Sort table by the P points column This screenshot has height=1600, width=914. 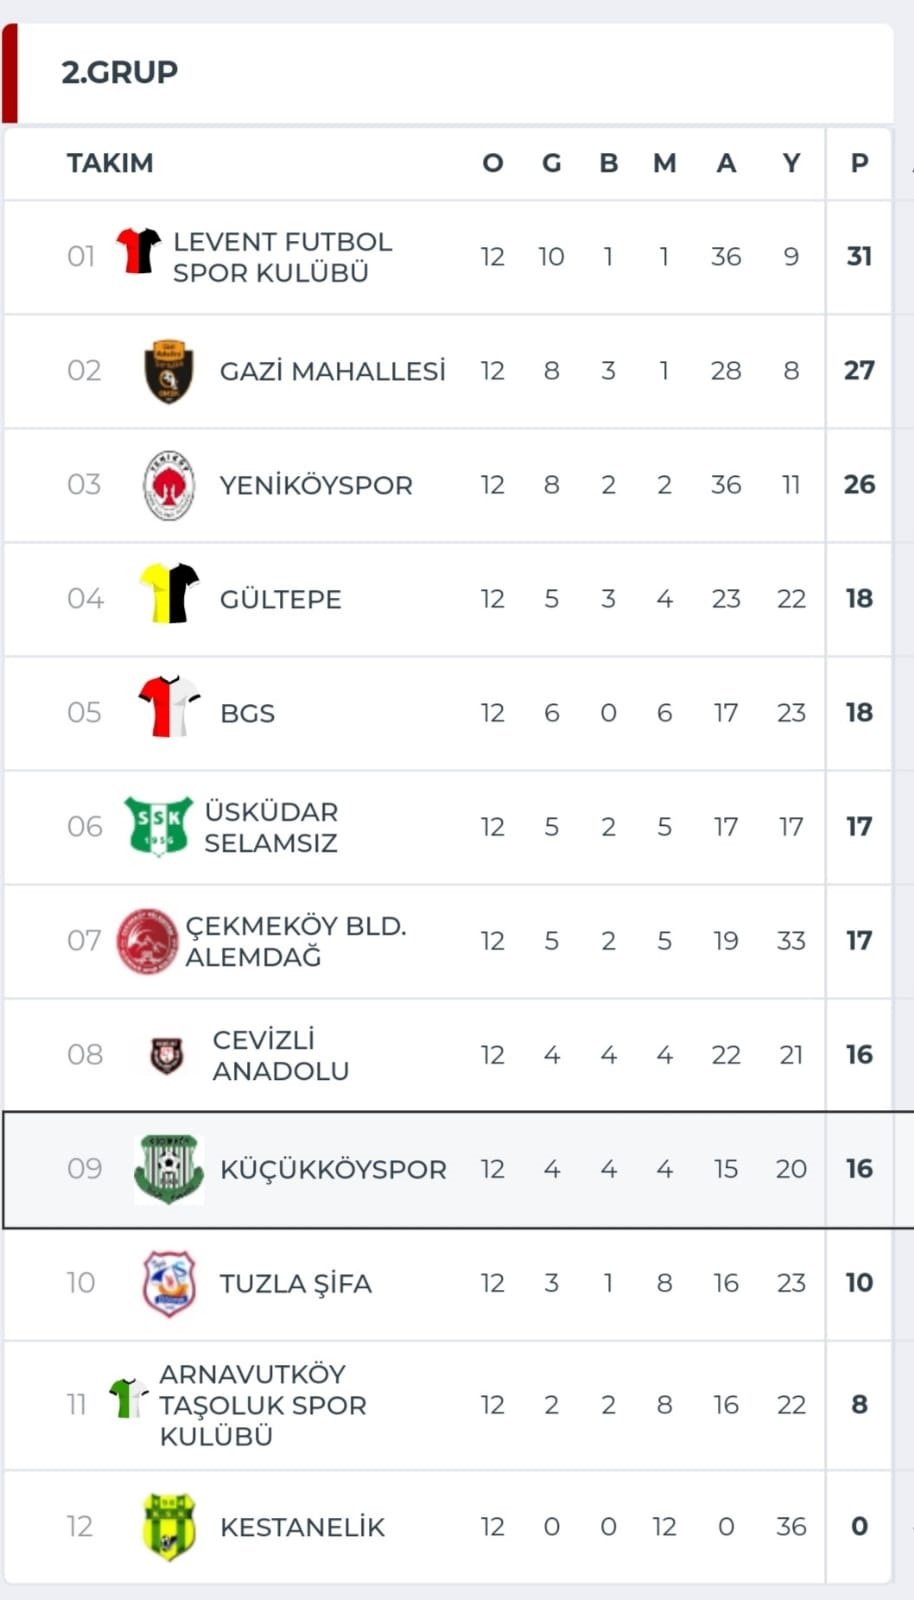pos(859,163)
